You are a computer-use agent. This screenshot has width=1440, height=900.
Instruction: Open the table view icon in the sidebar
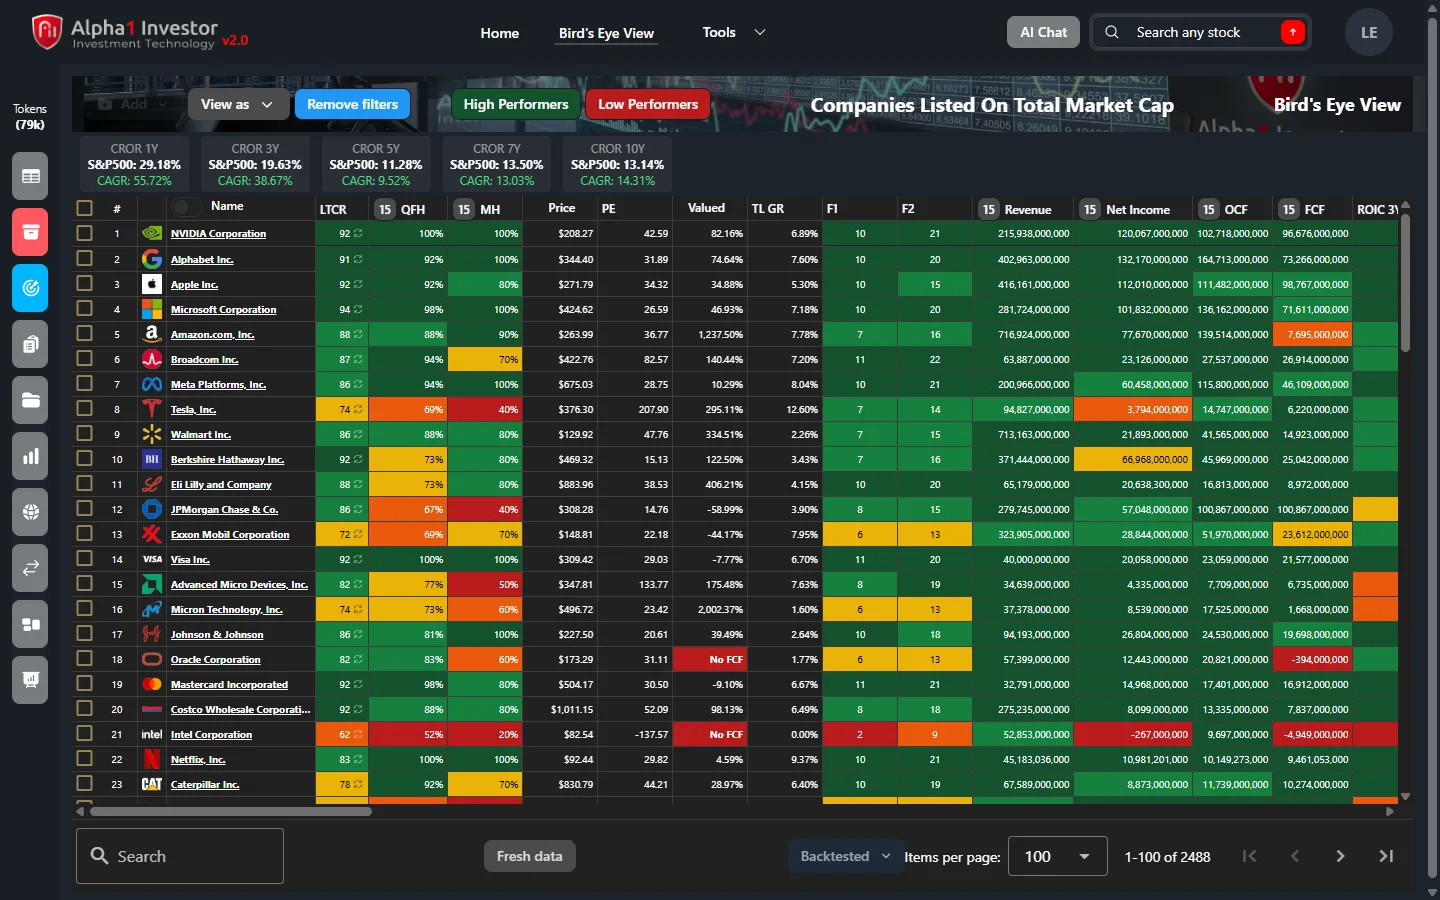click(x=30, y=176)
